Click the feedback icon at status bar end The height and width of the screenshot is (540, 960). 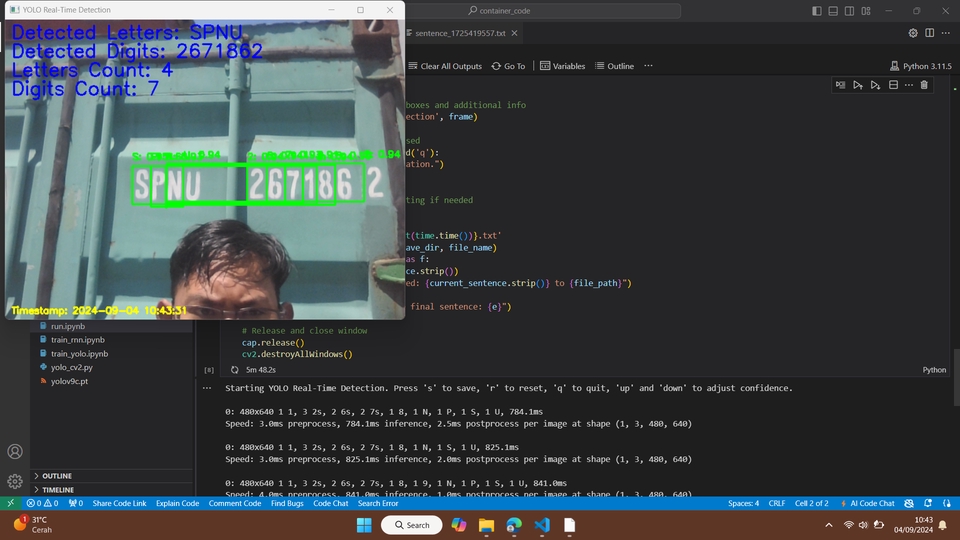947,503
